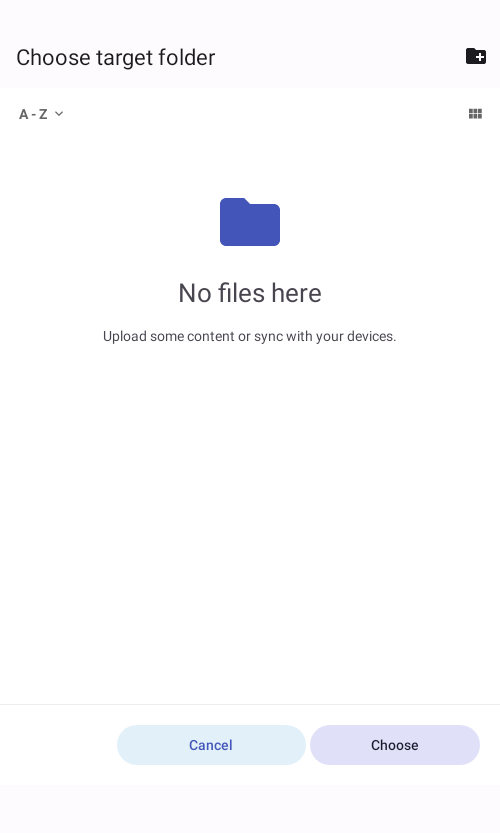This screenshot has width=500, height=833.
Task: Open the A - Z sort order menu
Action: tap(41, 114)
